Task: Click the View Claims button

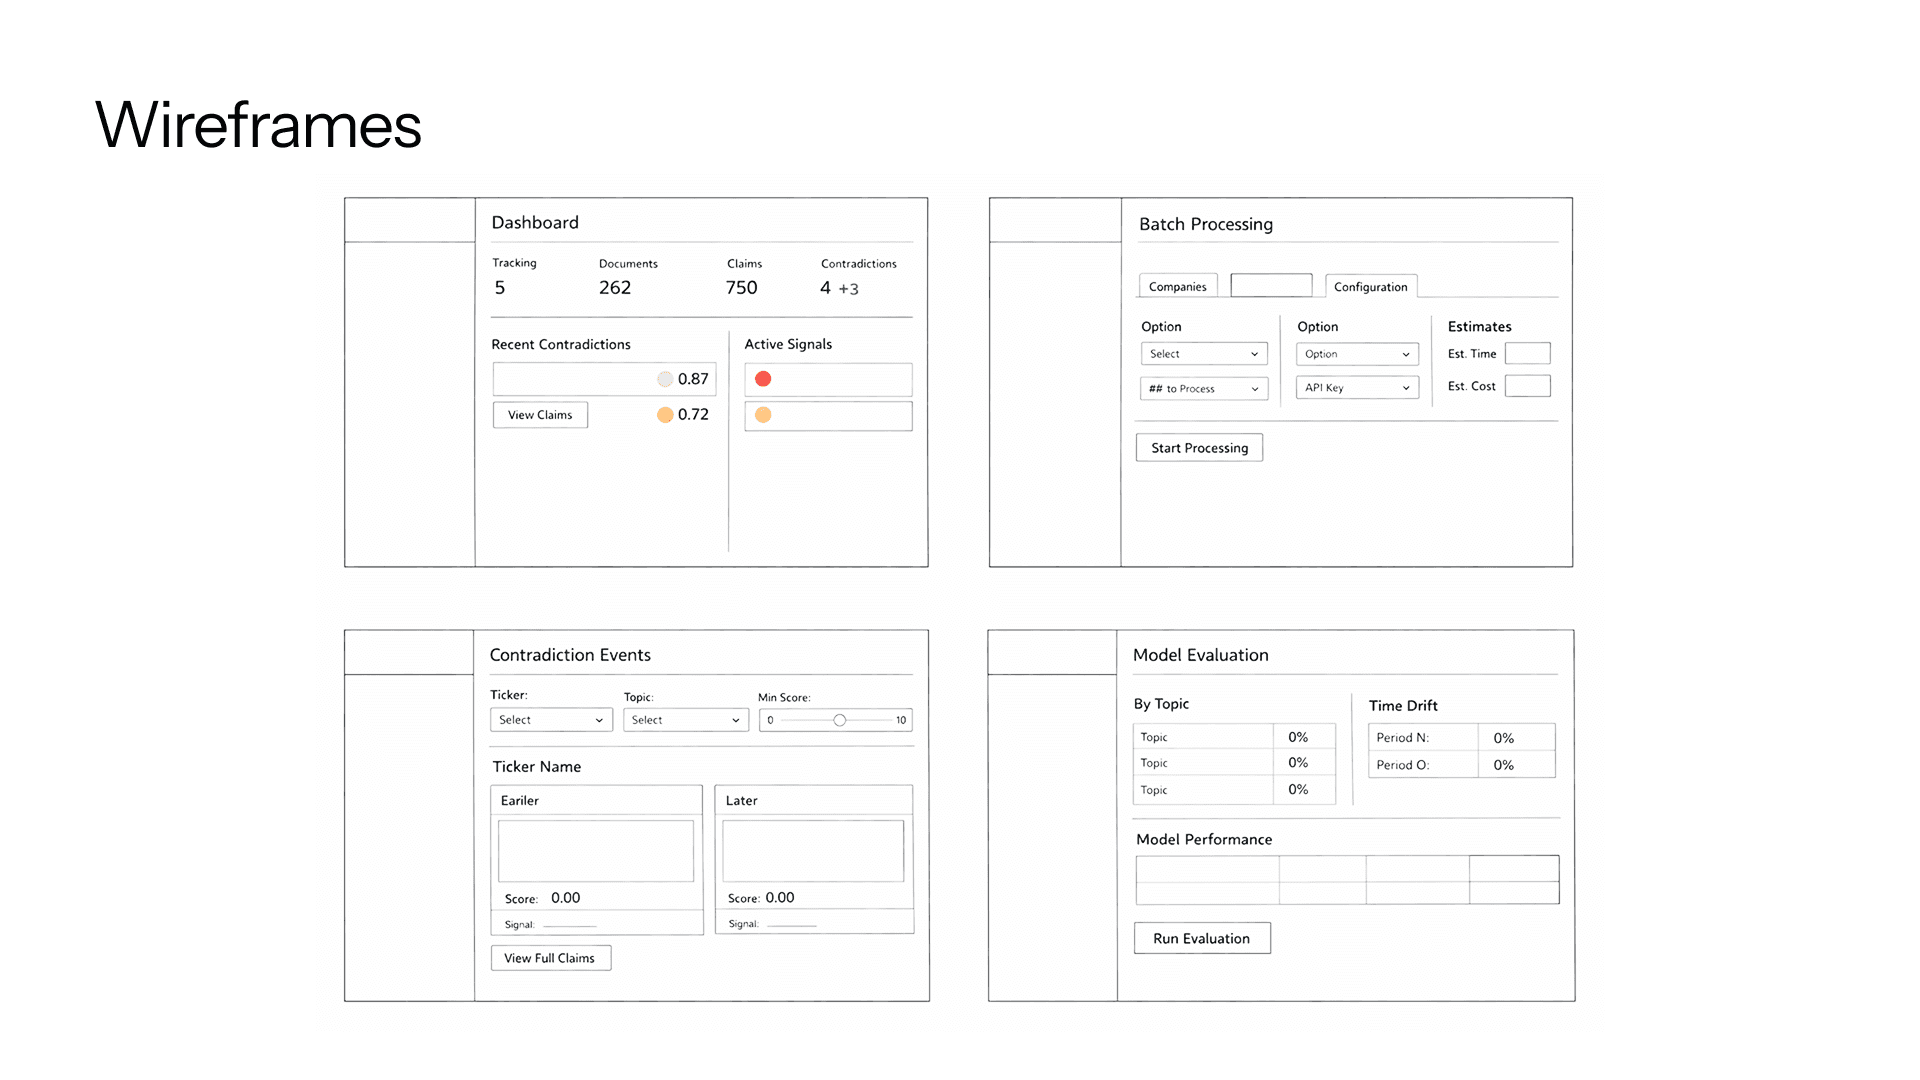Action: point(540,415)
